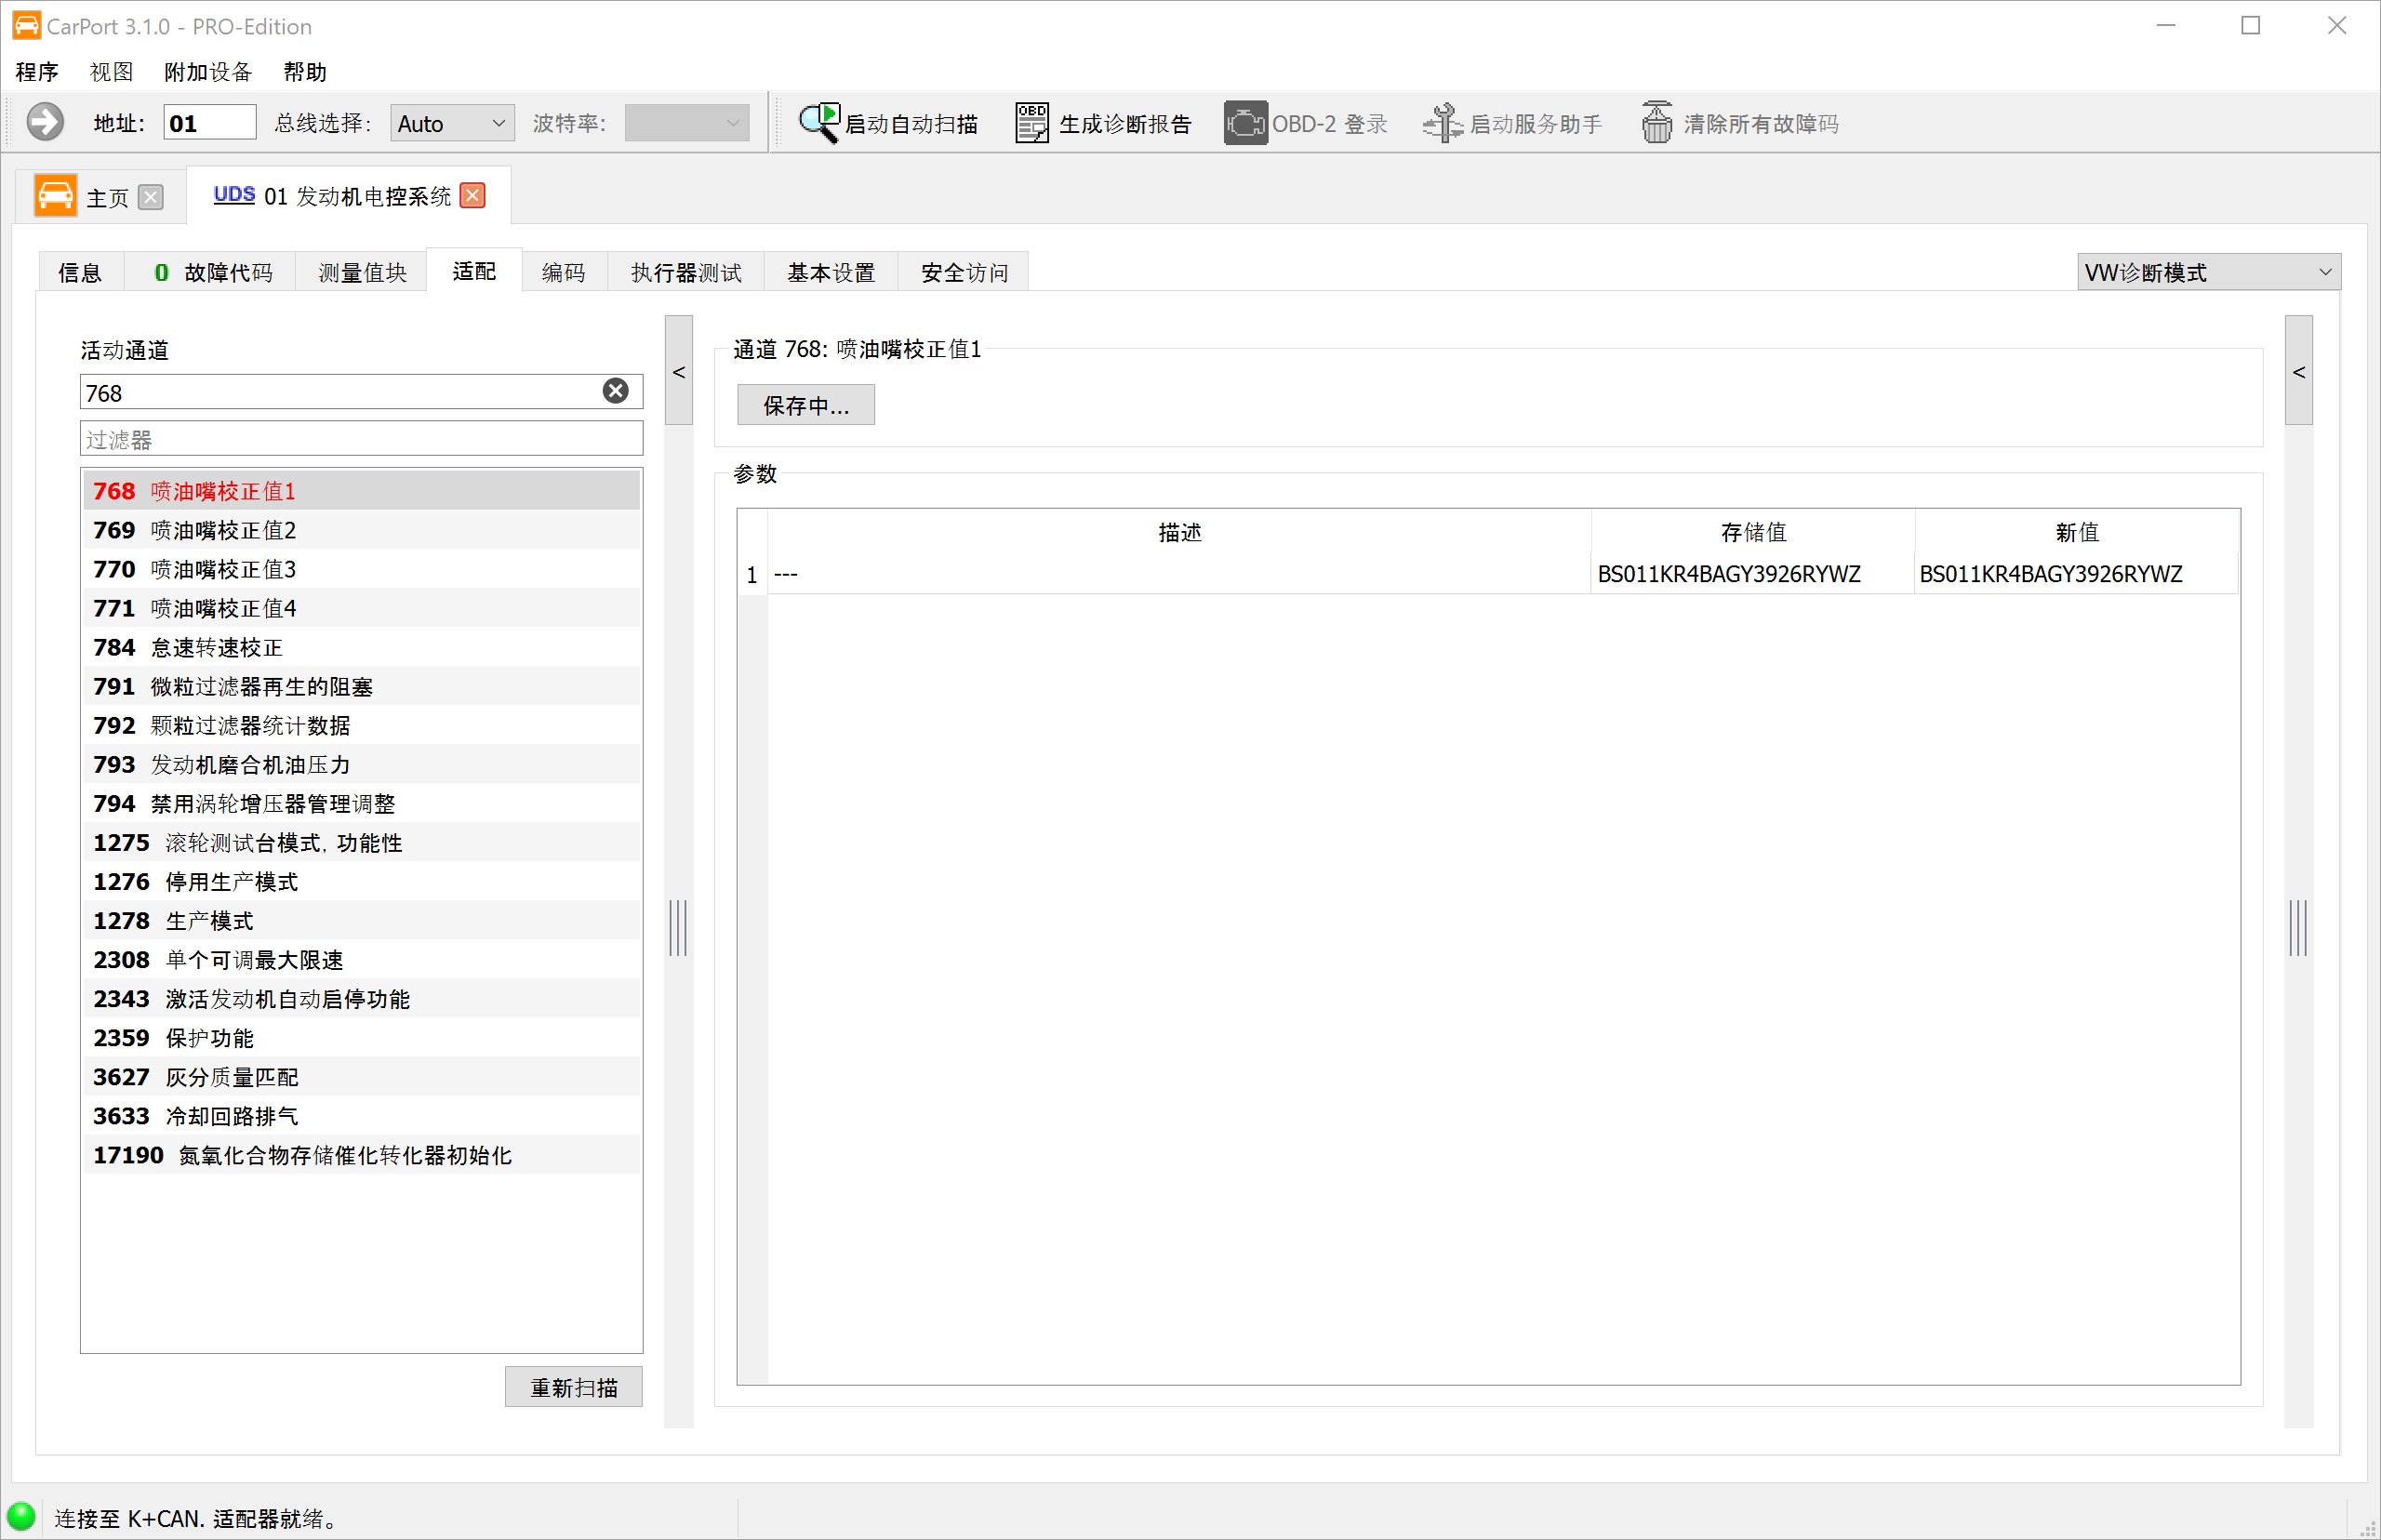Generate diagnostic report (生成诊断报告)
Viewport: 2381px width, 1540px height.
[1103, 123]
